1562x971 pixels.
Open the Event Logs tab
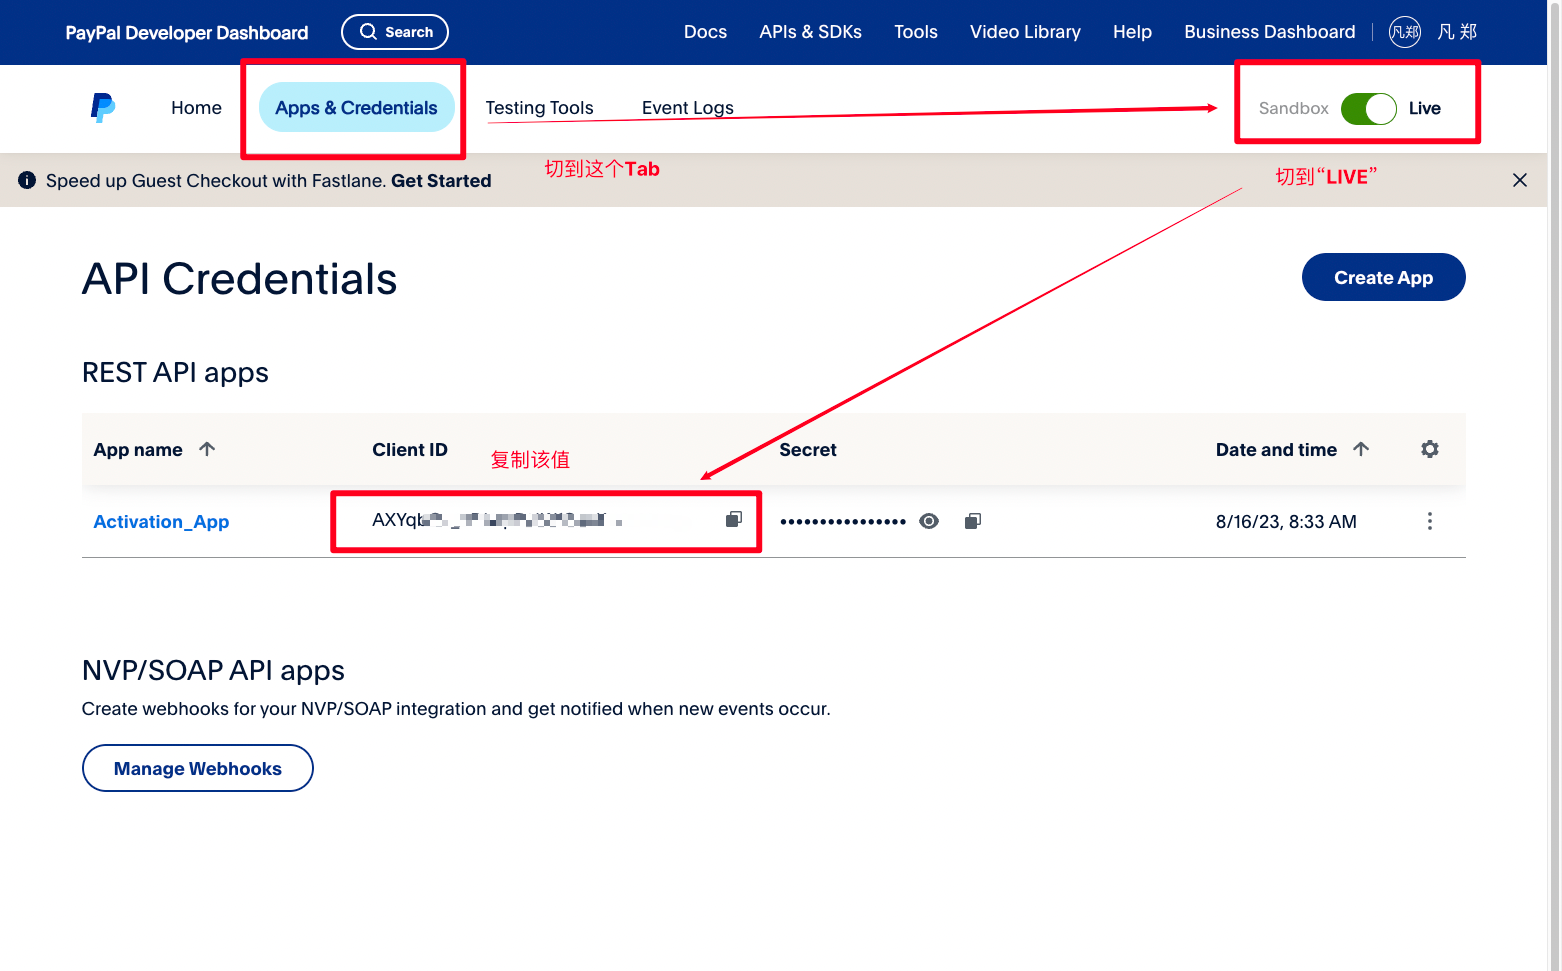pyautogui.click(x=688, y=108)
